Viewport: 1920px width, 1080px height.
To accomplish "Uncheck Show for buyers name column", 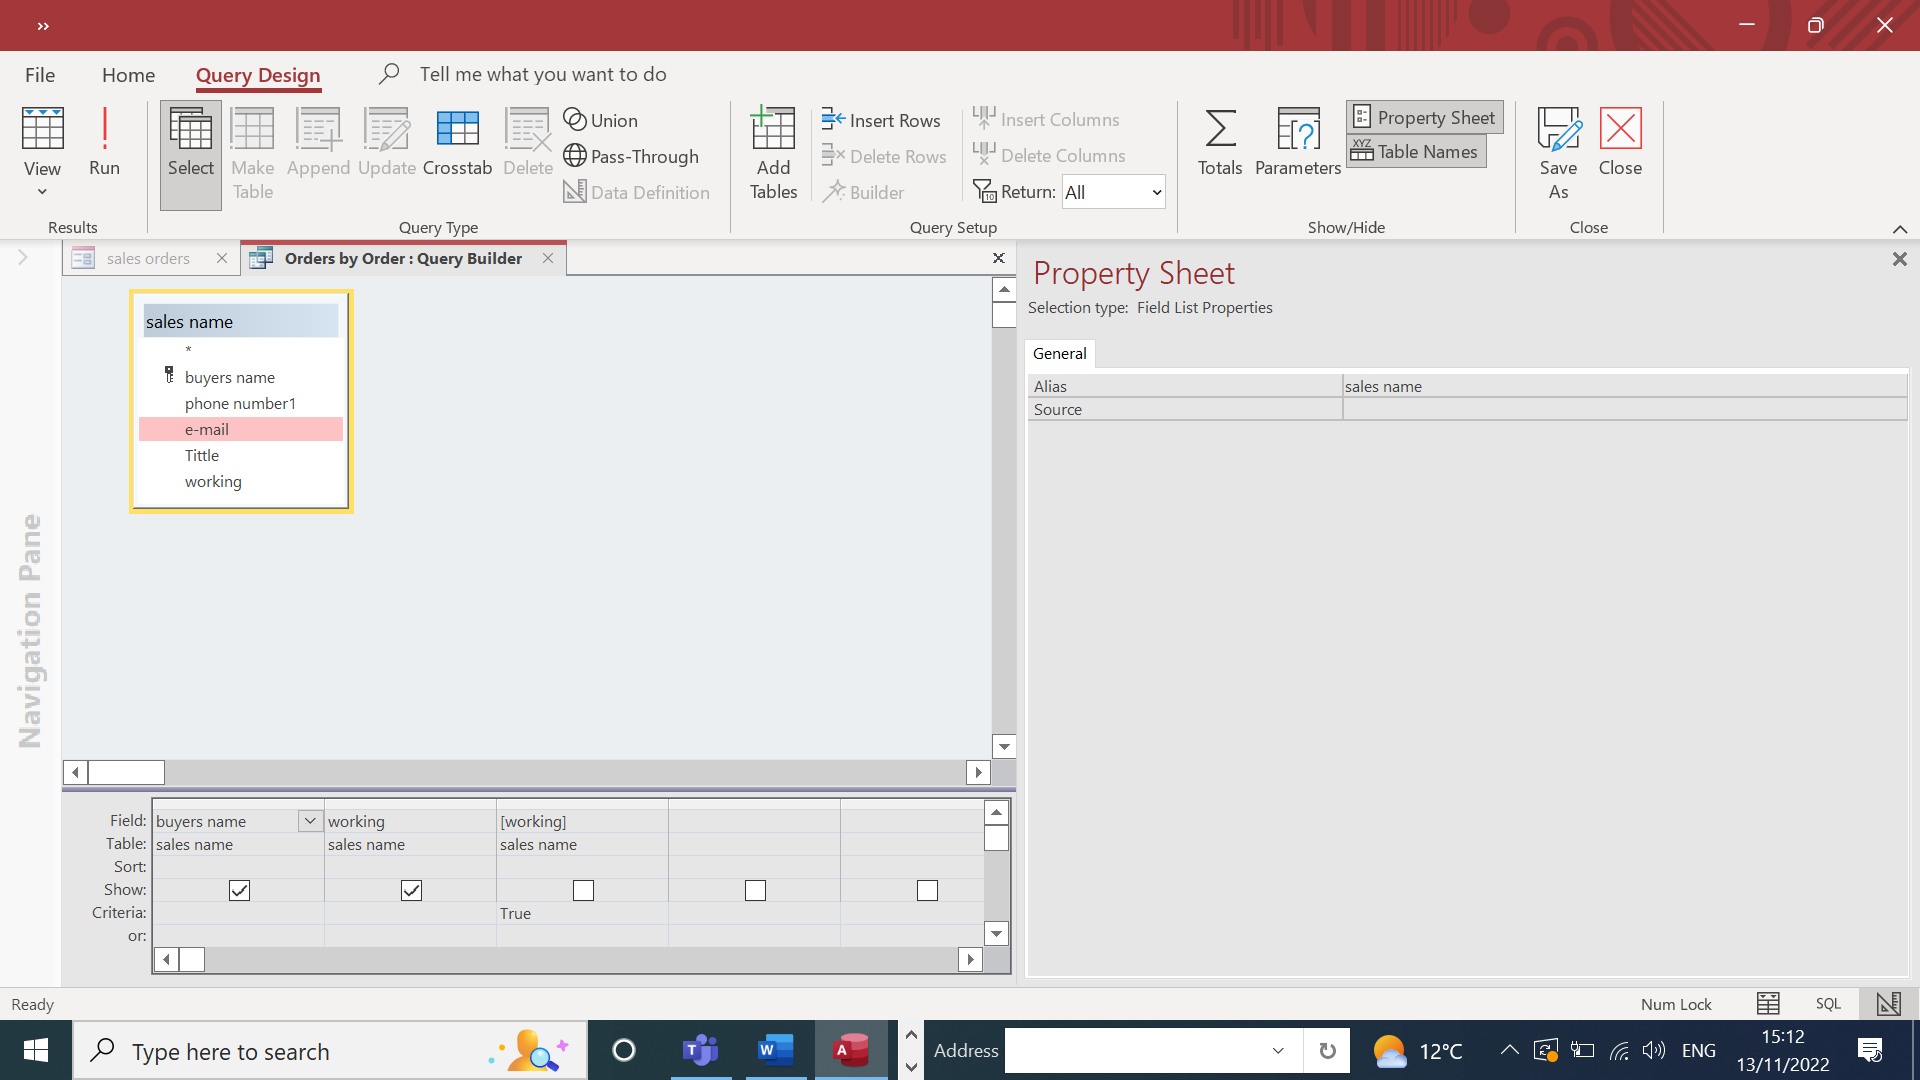I will [x=239, y=890].
